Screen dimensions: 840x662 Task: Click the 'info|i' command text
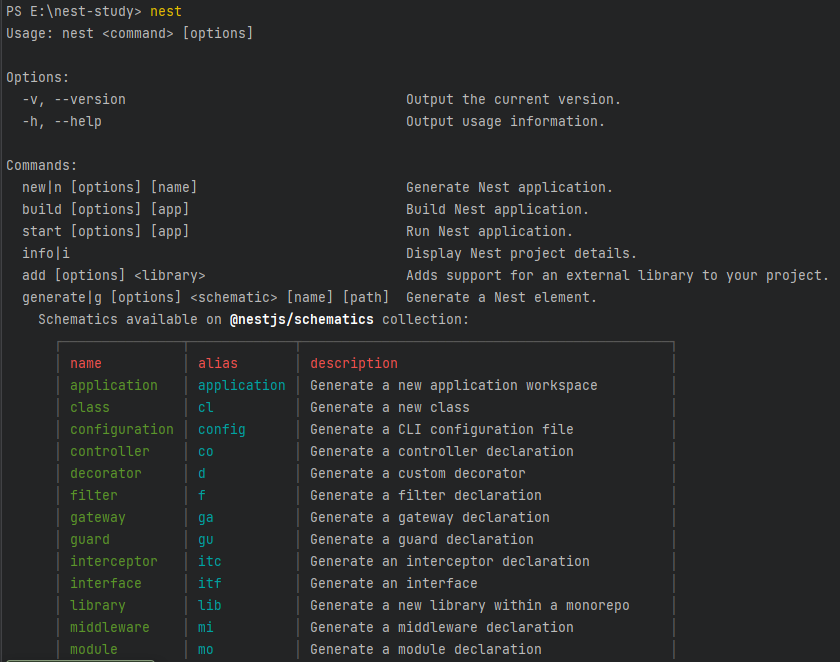click(x=46, y=253)
